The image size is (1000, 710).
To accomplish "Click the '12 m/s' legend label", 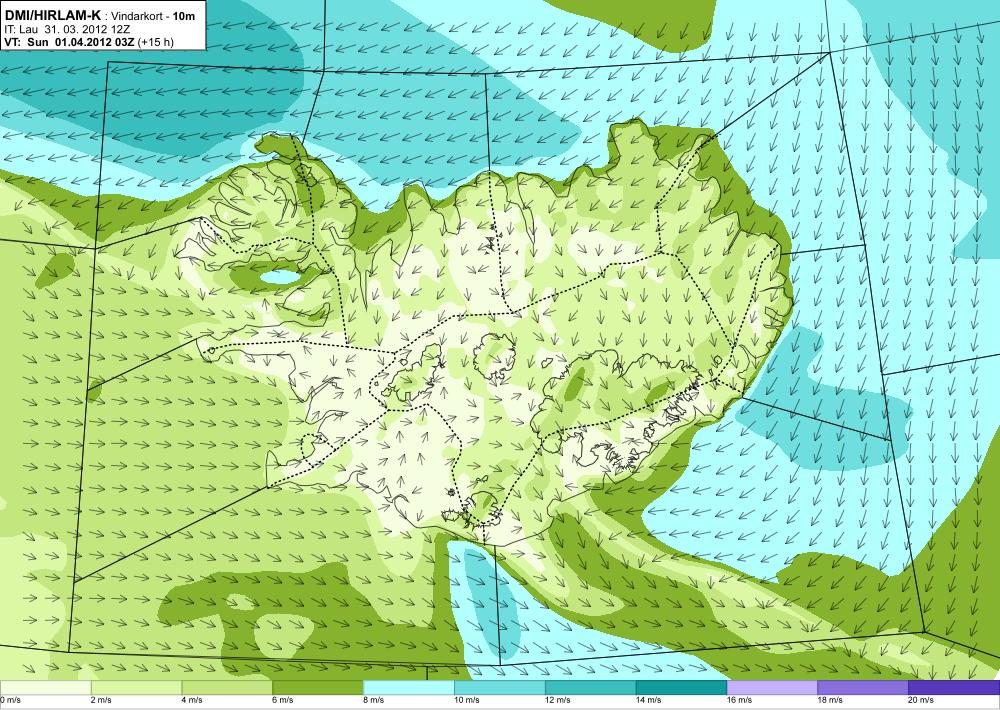I will click(x=557, y=700).
